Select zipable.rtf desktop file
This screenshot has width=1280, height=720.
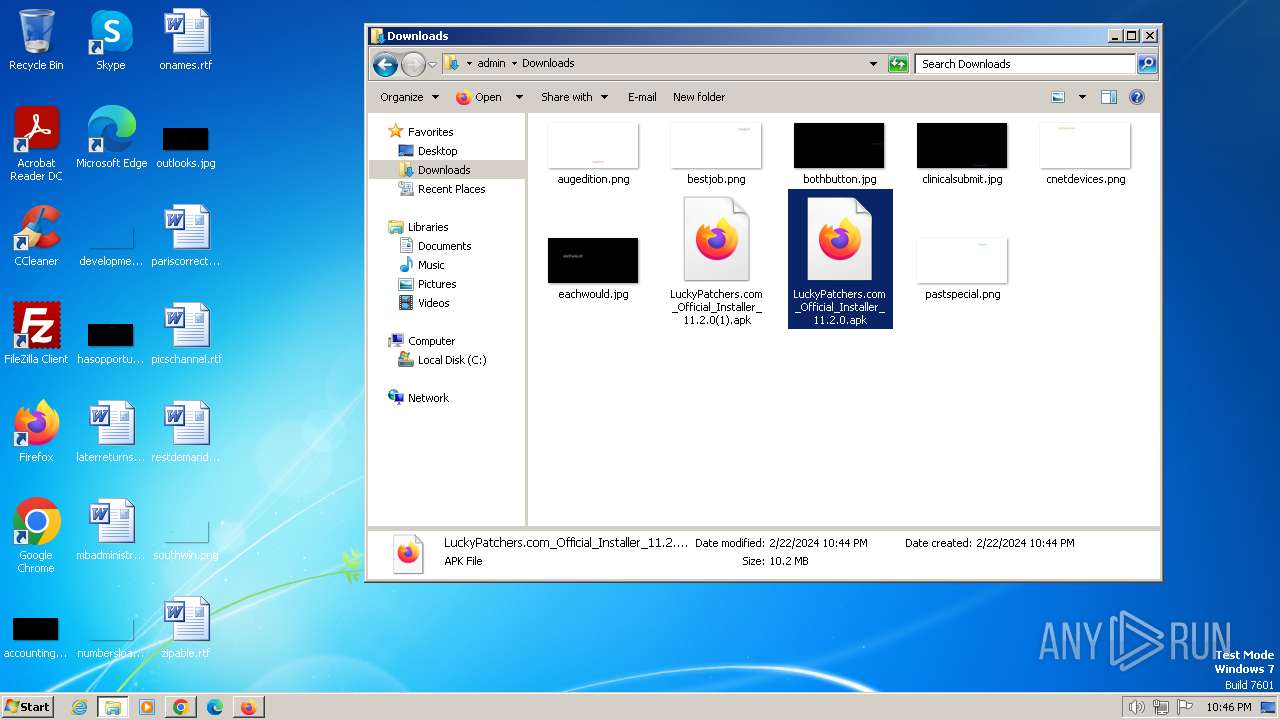click(x=186, y=628)
